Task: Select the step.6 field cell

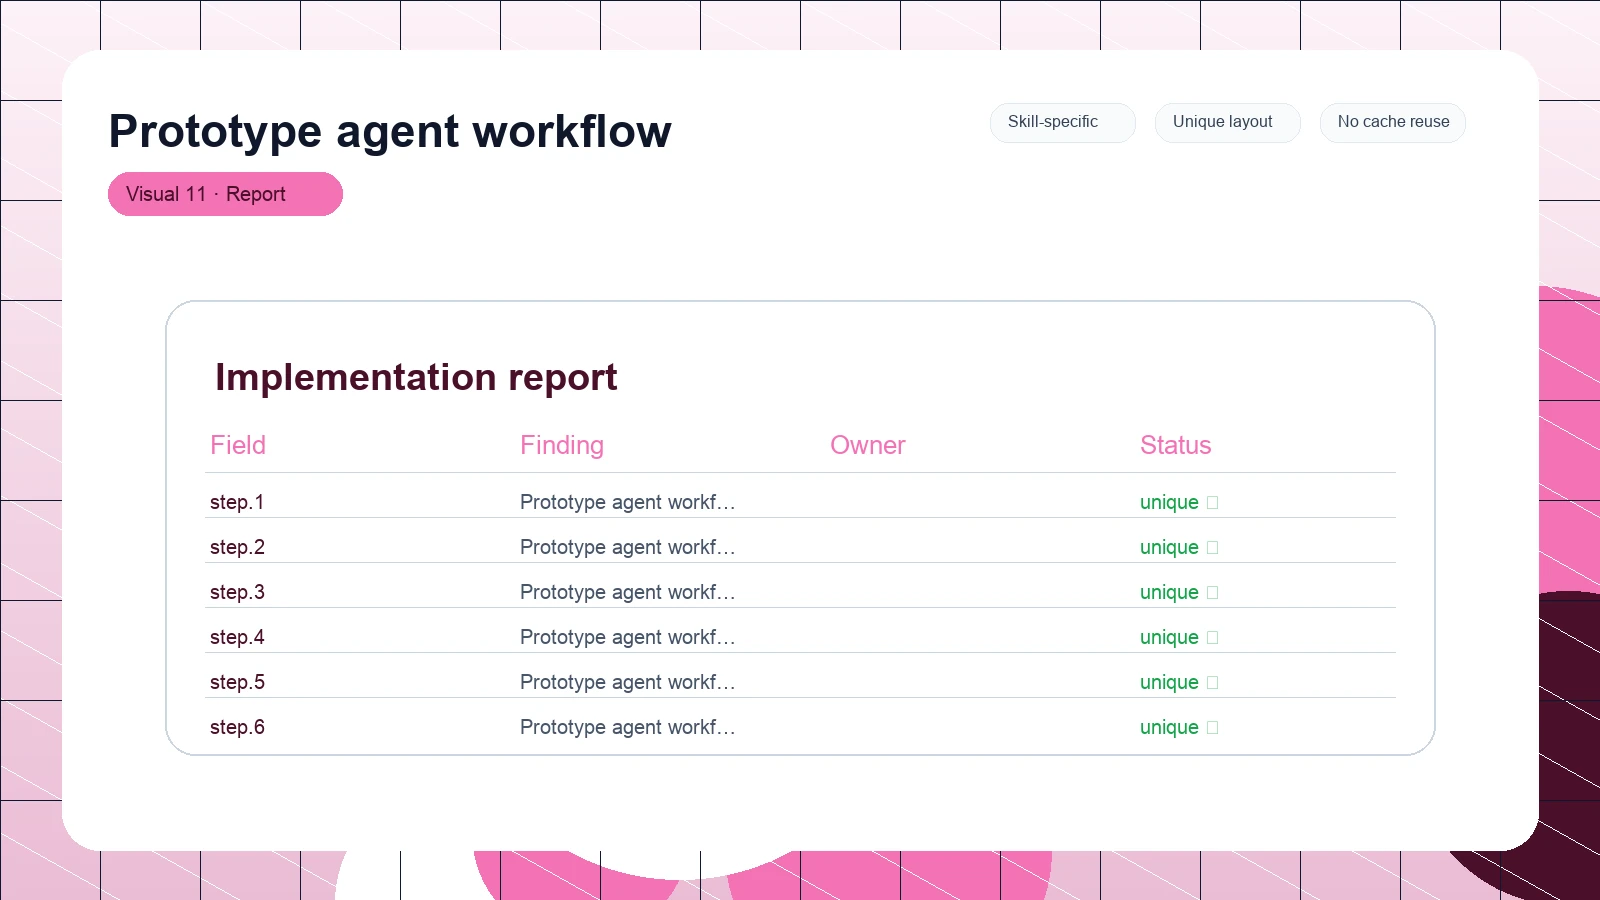Action: point(237,727)
